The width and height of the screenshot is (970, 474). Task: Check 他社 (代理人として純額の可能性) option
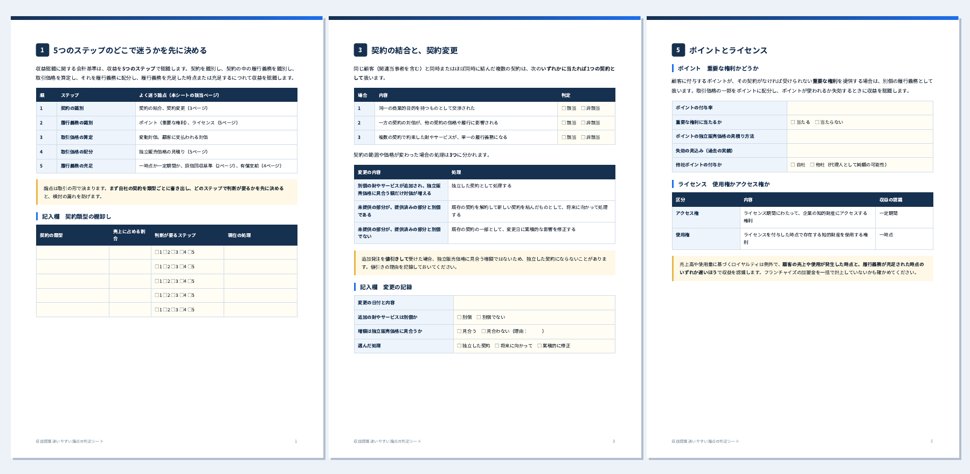812,165
